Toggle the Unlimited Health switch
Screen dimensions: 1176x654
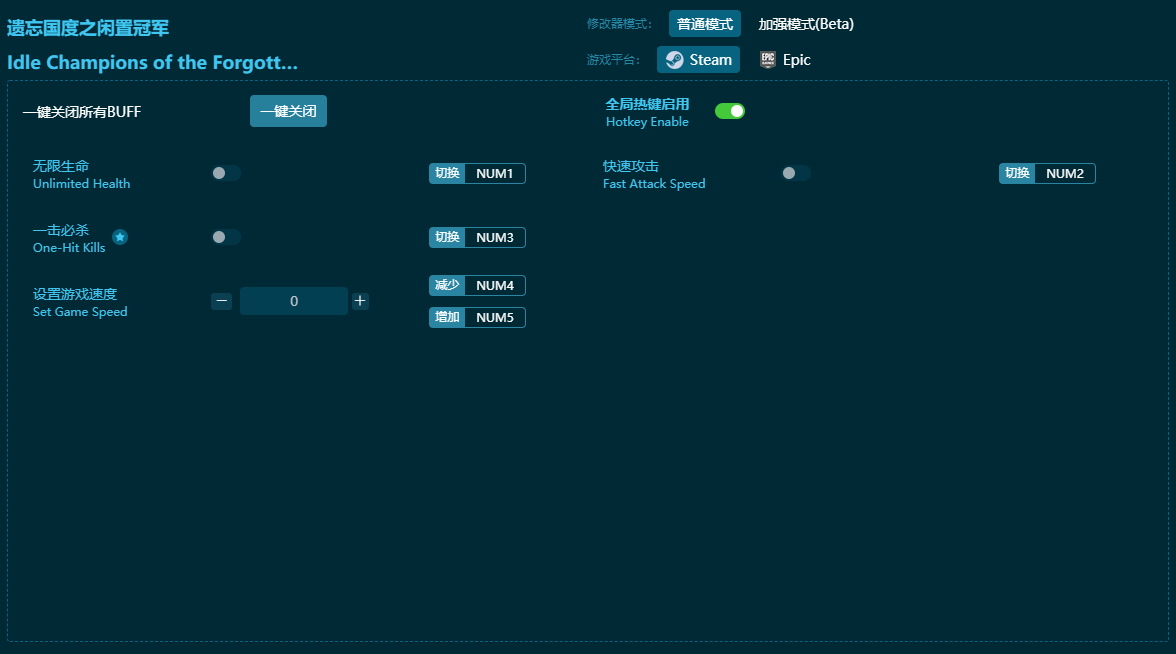[x=226, y=173]
